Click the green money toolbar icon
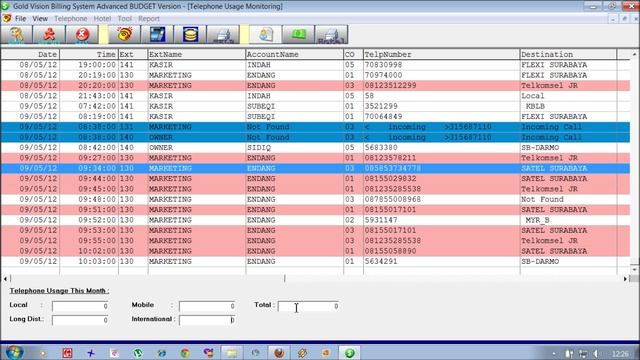The image size is (640, 360). tap(298, 35)
